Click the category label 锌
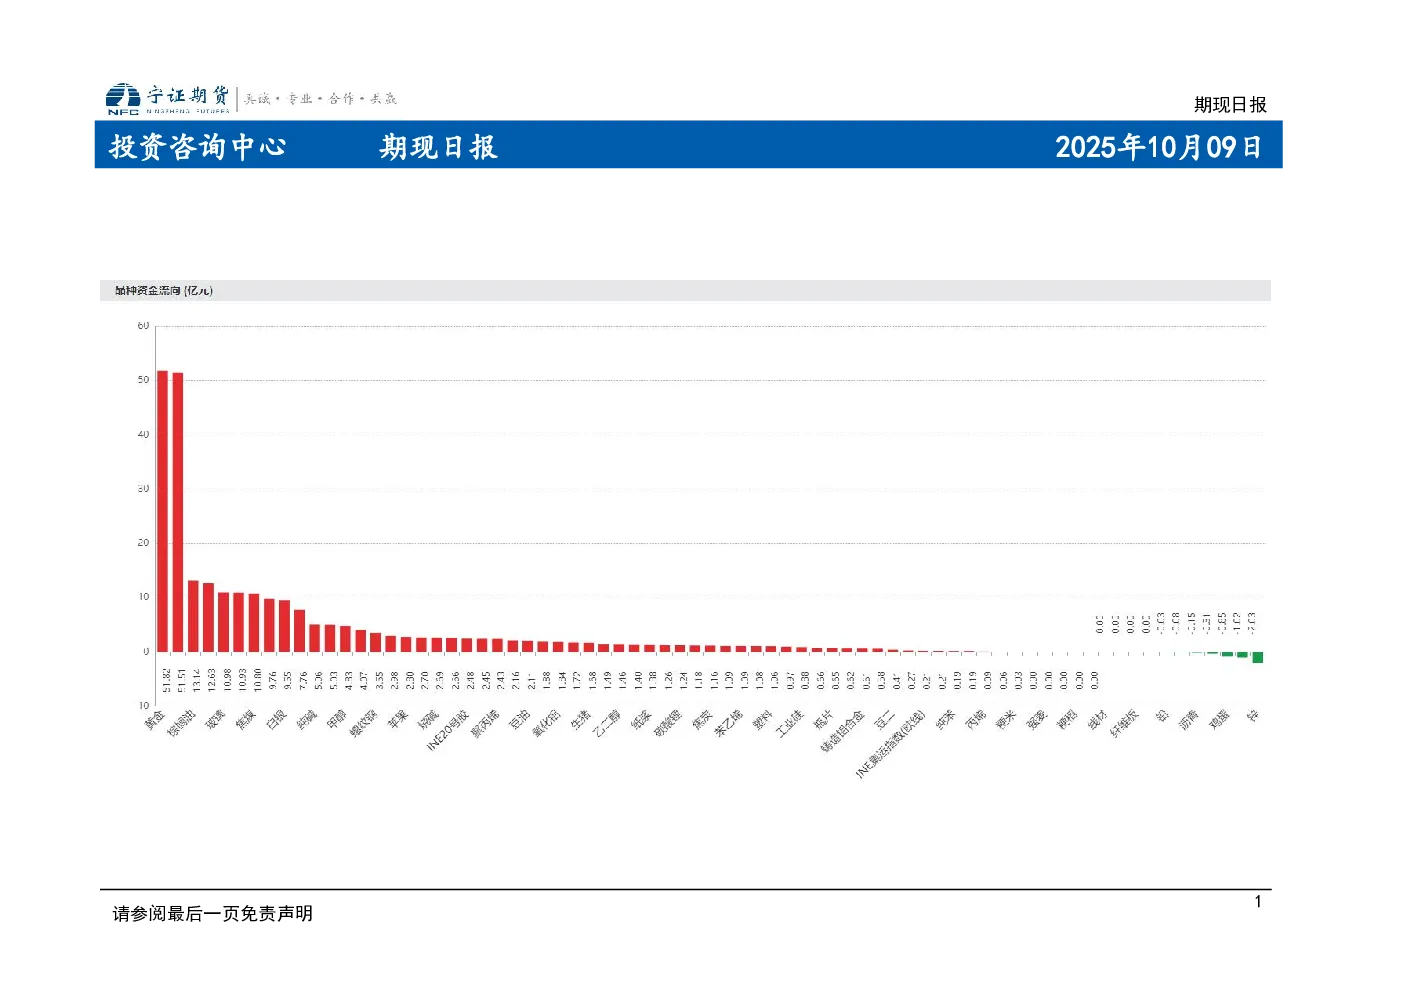 pyautogui.click(x=1254, y=716)
